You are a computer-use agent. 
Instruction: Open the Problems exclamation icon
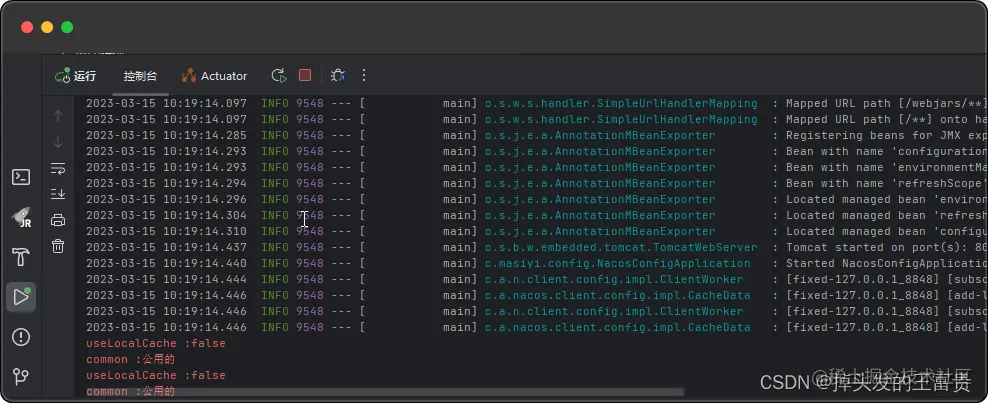point(21,337)
